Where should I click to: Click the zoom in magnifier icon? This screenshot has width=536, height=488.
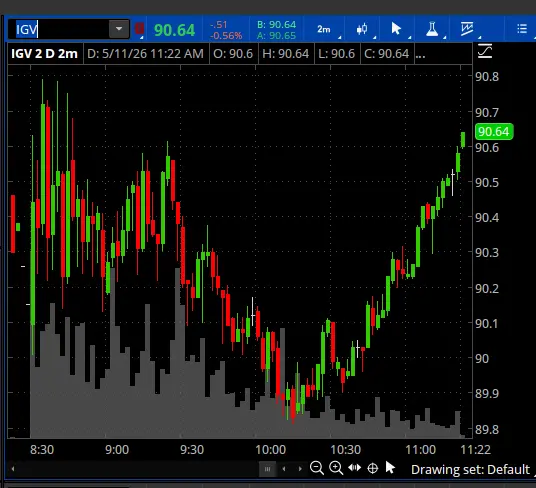[x=336, y=467]
